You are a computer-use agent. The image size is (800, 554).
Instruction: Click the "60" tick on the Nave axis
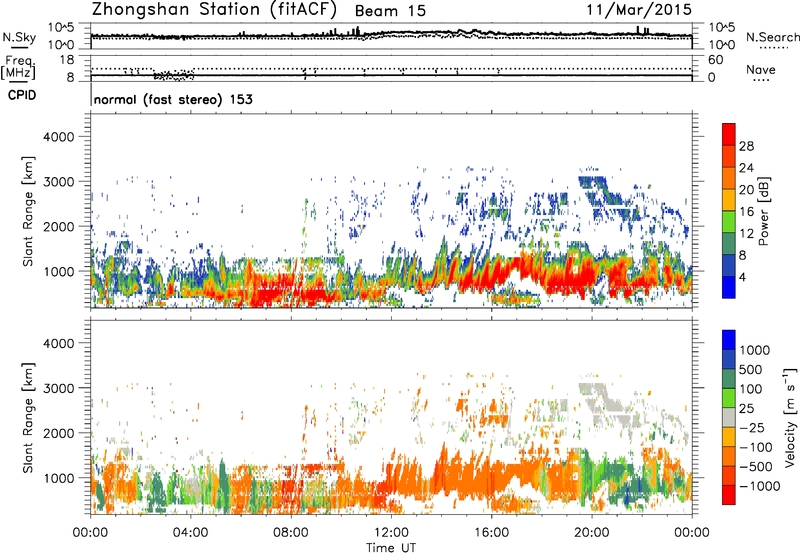pos(716,60)
